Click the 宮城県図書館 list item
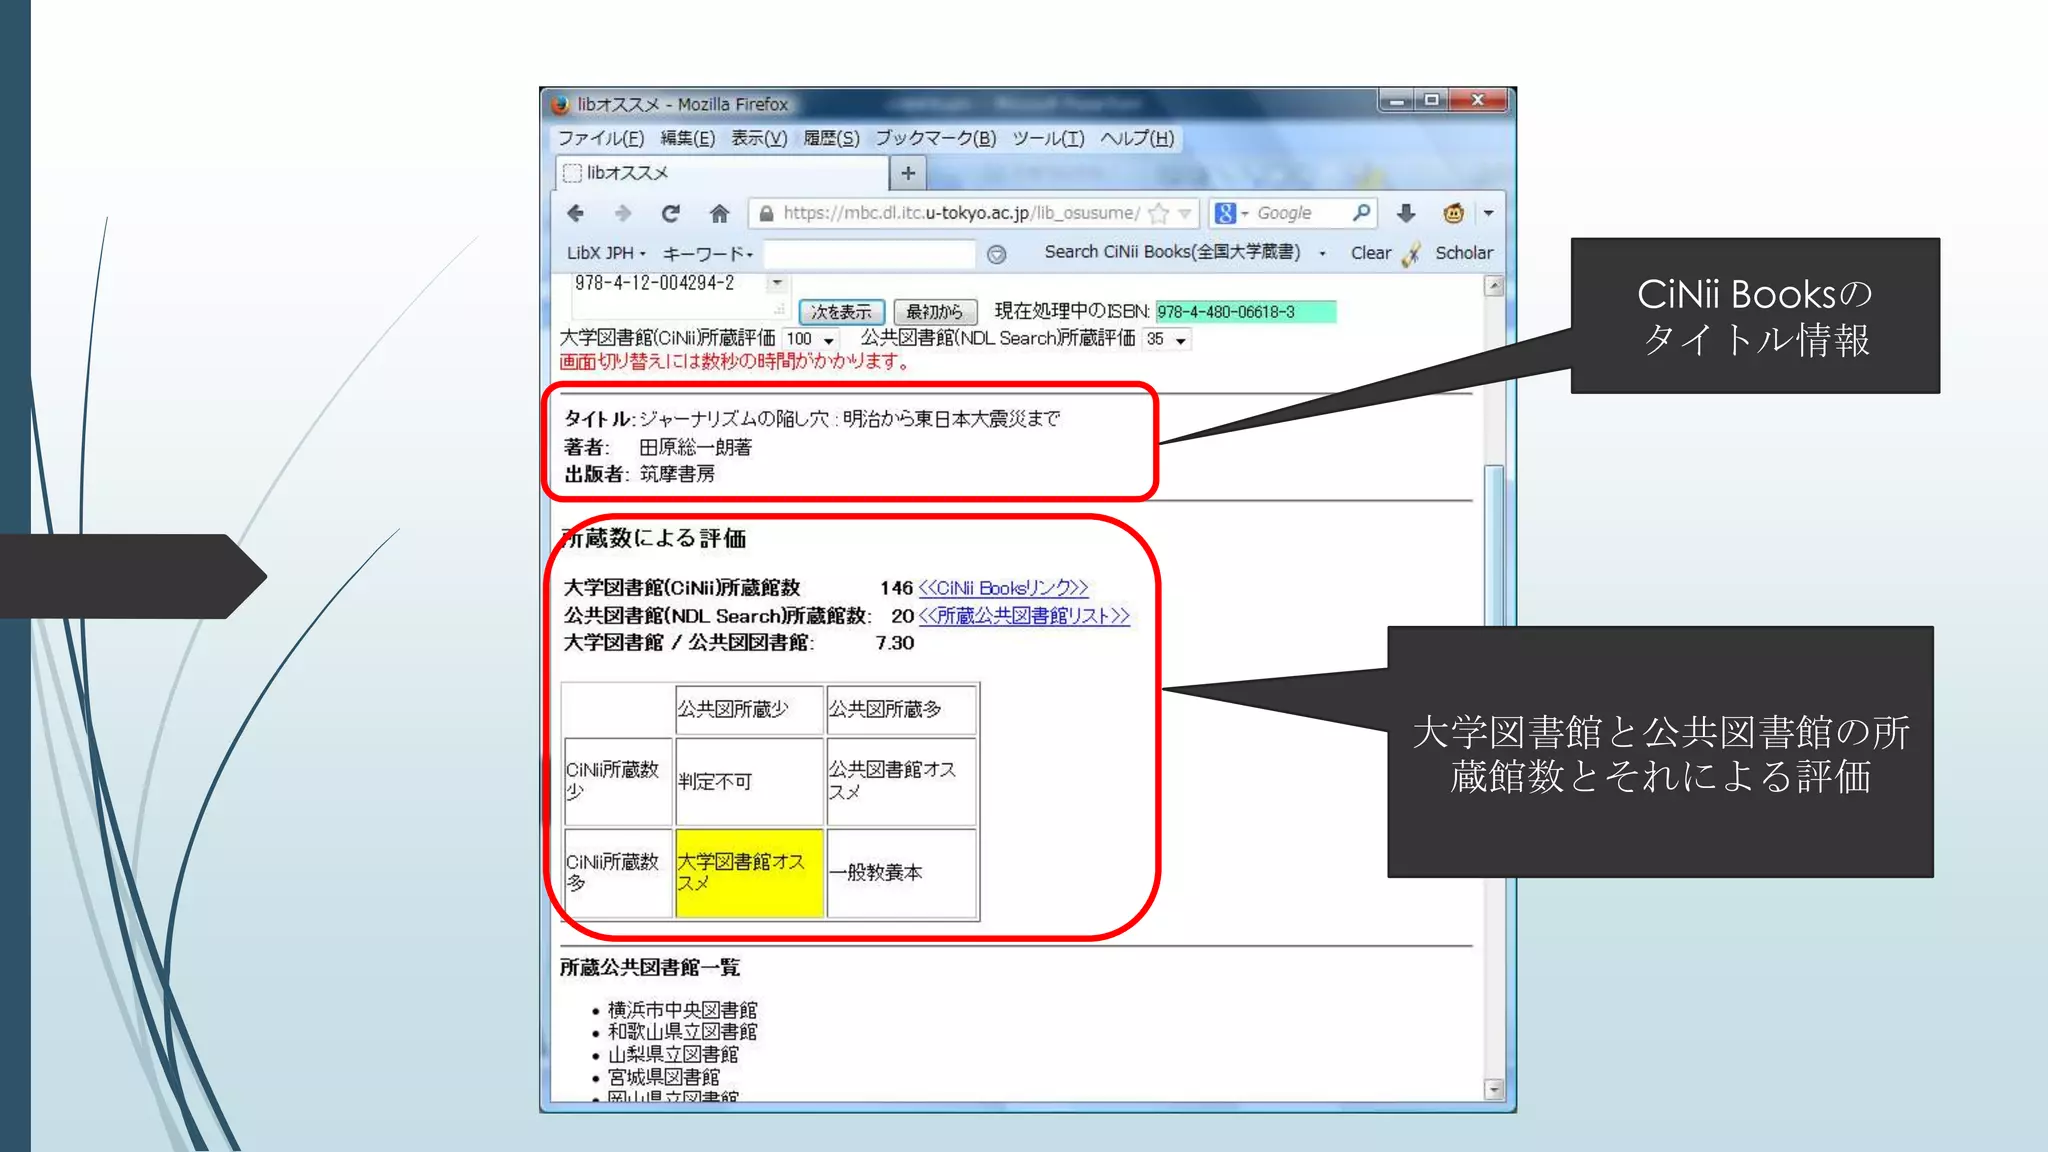 (663, 1078)
